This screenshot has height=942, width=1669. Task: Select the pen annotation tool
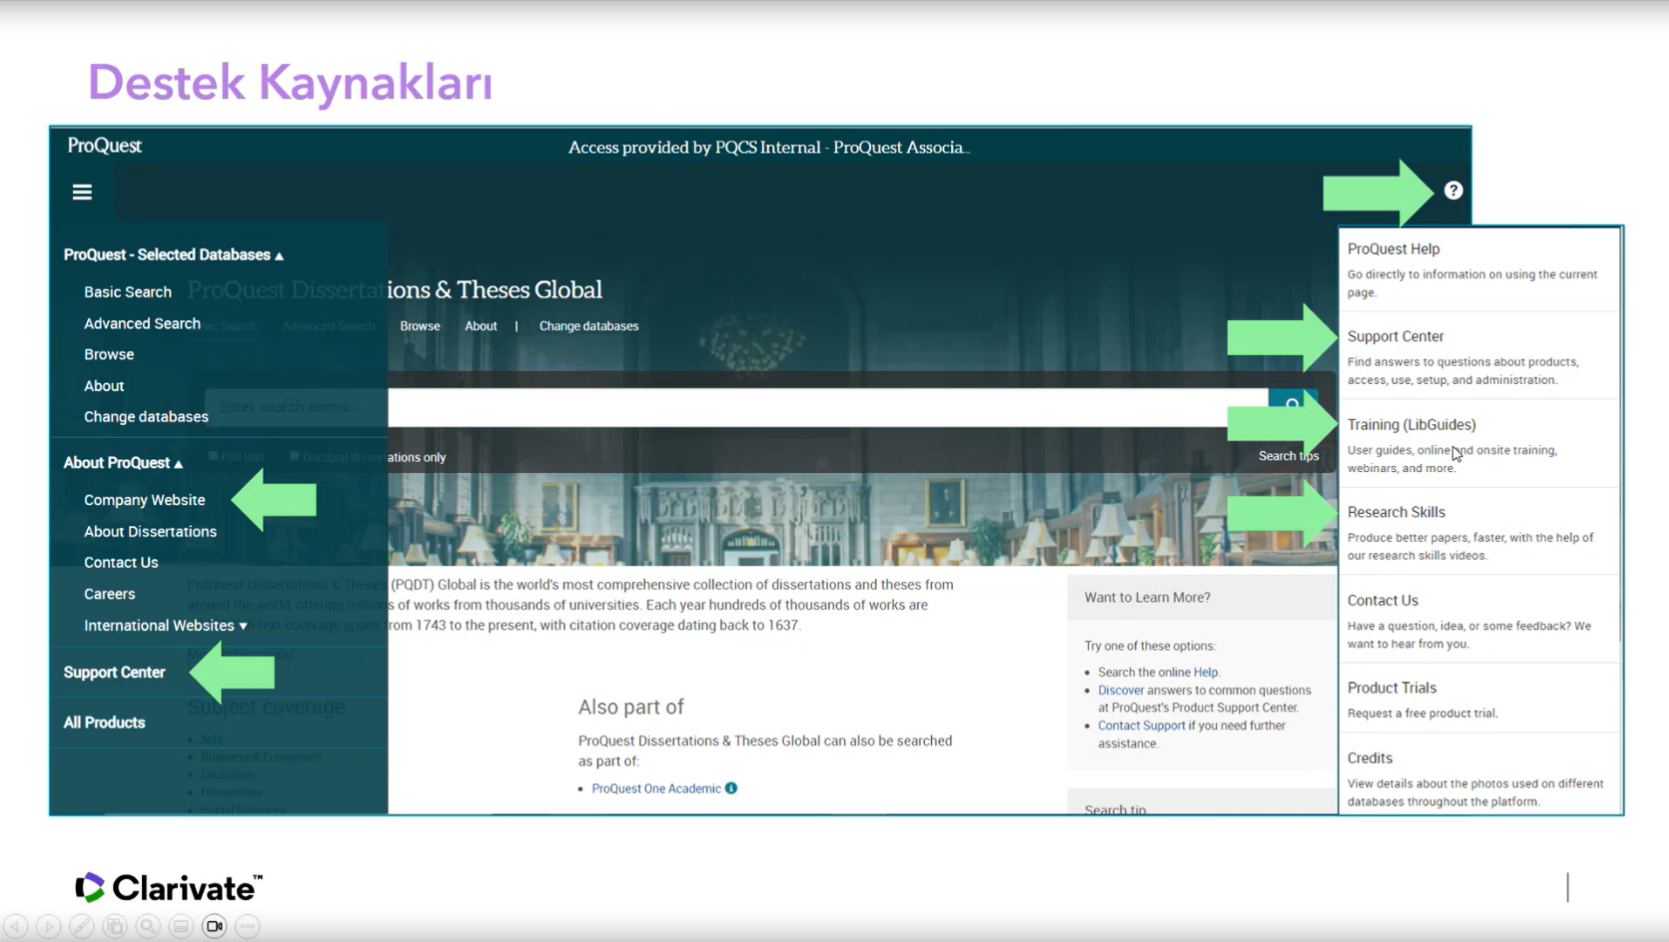click(82, 927)
